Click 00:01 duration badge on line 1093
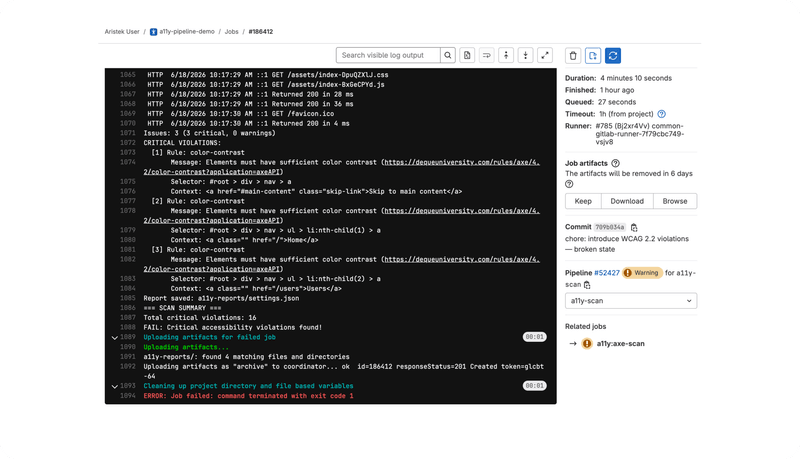Viewport: 800px width, 459px height. [534, 386]
